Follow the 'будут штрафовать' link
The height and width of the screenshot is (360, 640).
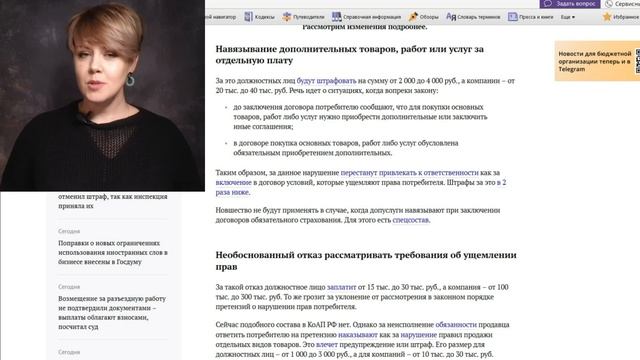point(326,81)
